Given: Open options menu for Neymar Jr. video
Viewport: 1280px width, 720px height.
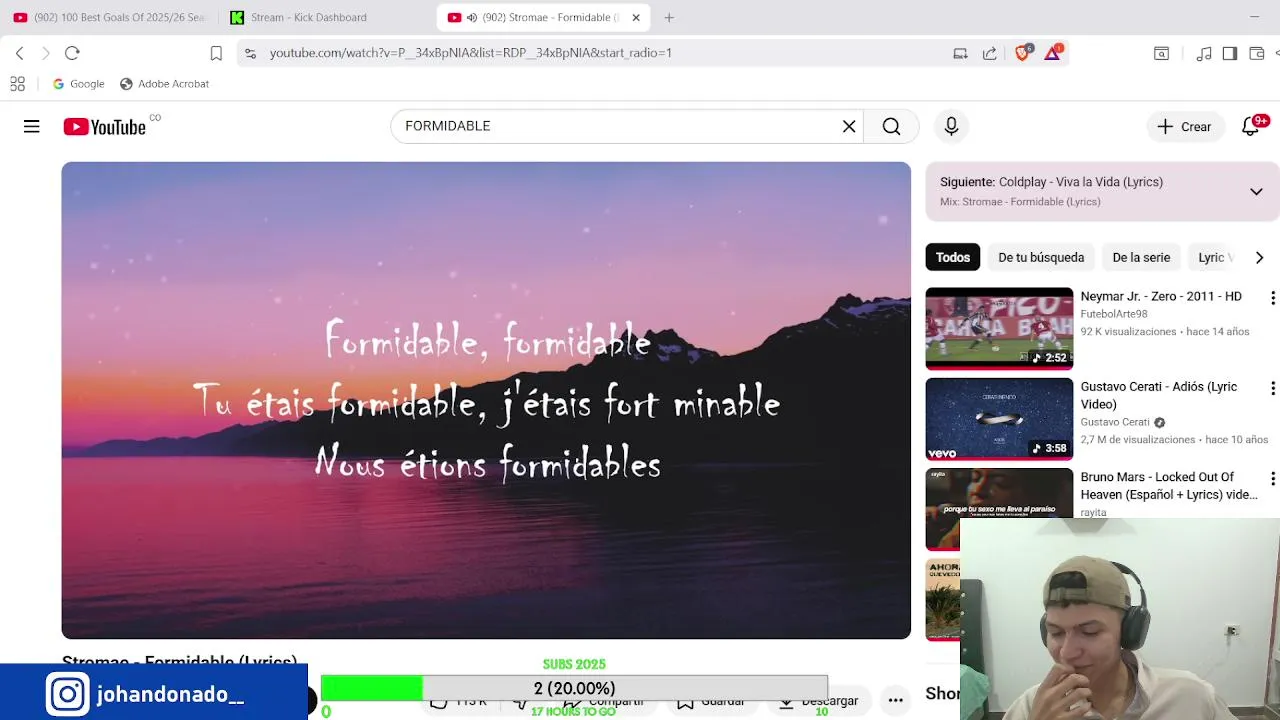Looking at the screenshot, I should pos(1272,298).
